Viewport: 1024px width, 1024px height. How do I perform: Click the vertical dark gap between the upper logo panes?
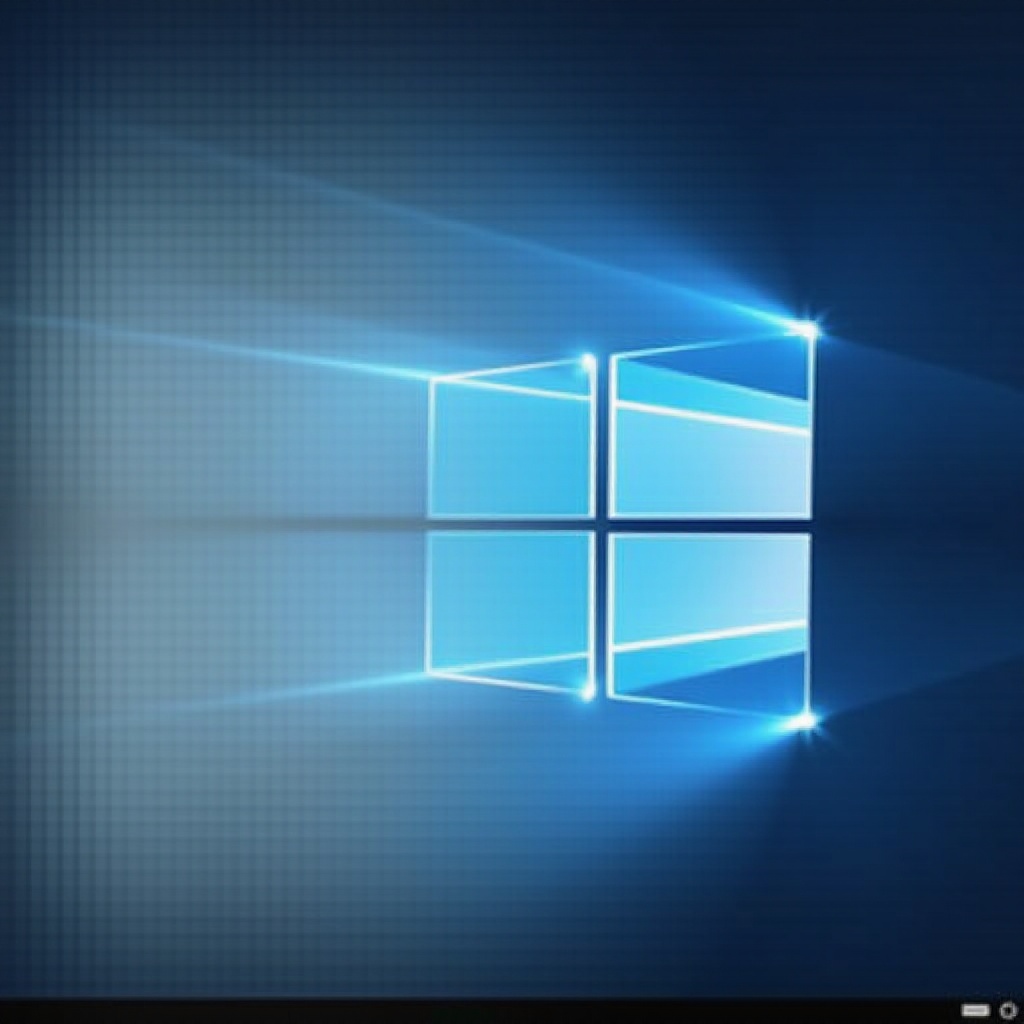pos(602,440)
